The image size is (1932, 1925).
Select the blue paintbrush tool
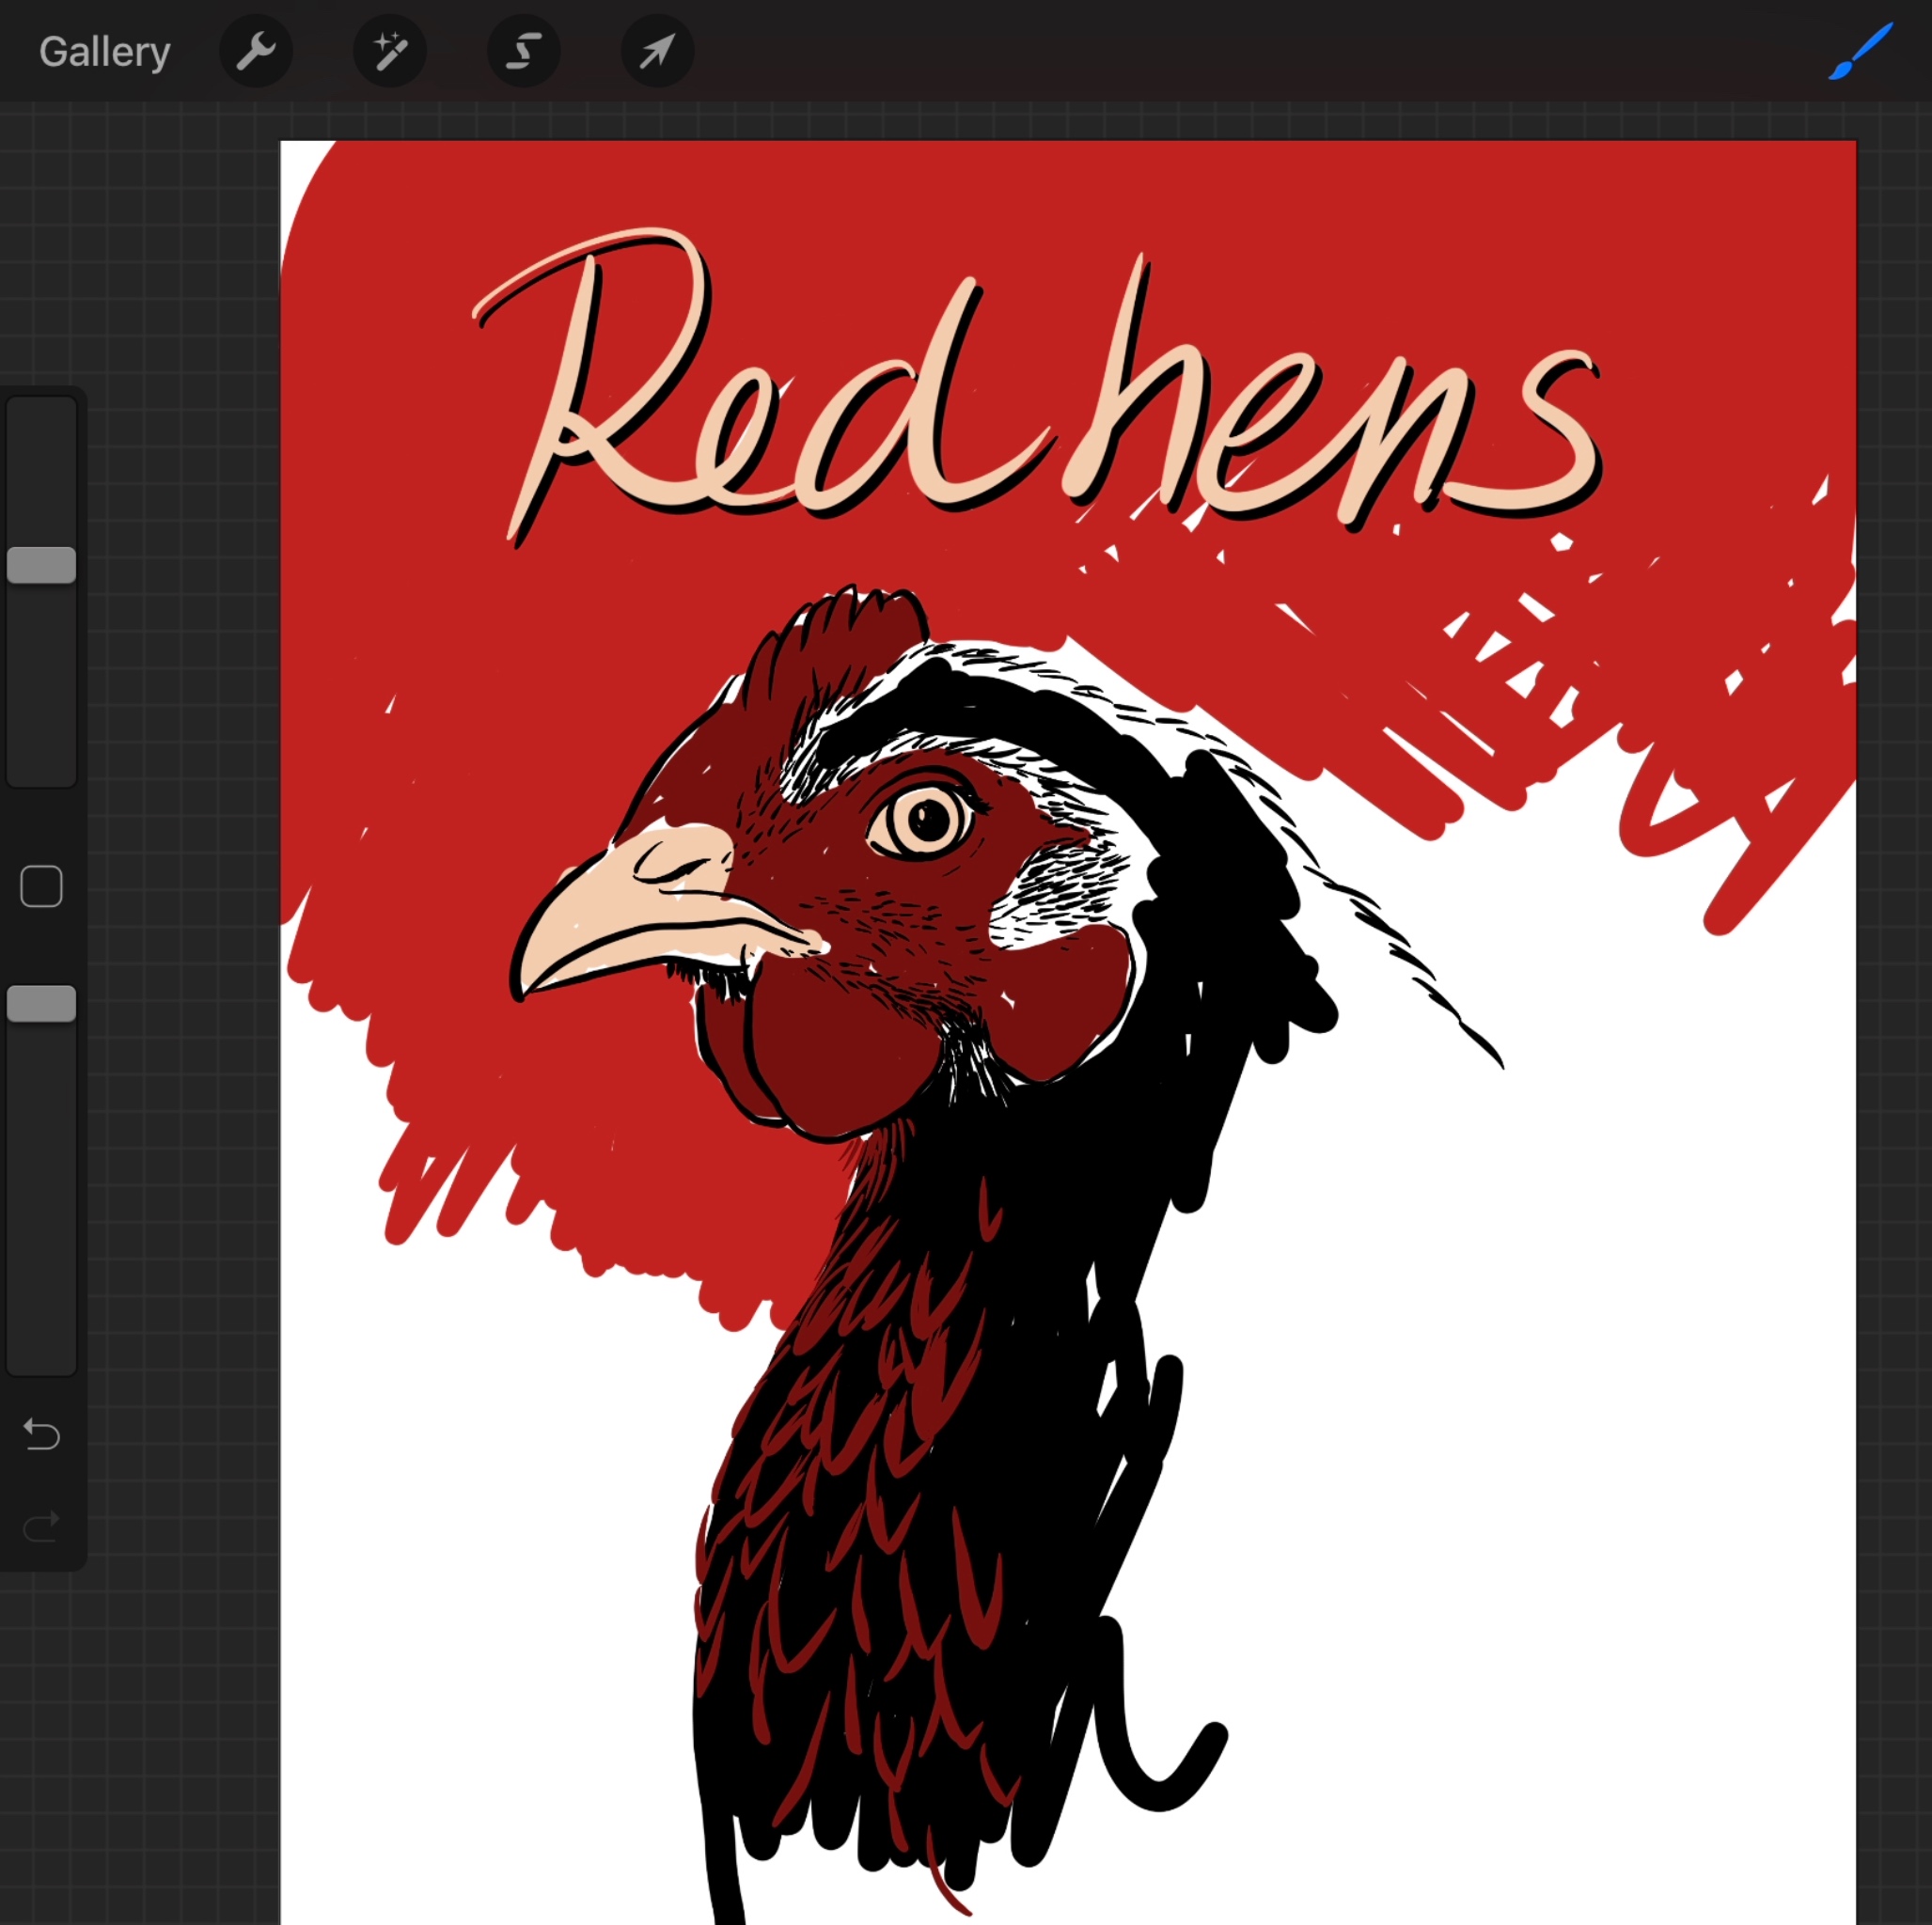point(1861,51)
